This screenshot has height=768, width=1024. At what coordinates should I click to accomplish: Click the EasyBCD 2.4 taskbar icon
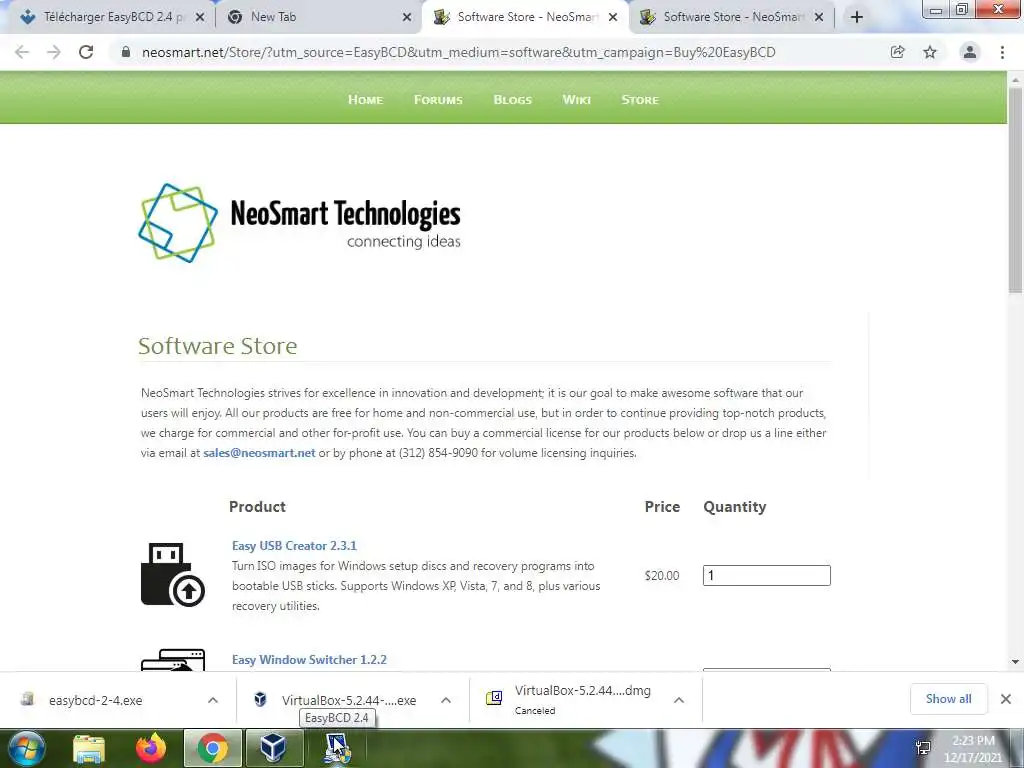(x=337, y=748)
